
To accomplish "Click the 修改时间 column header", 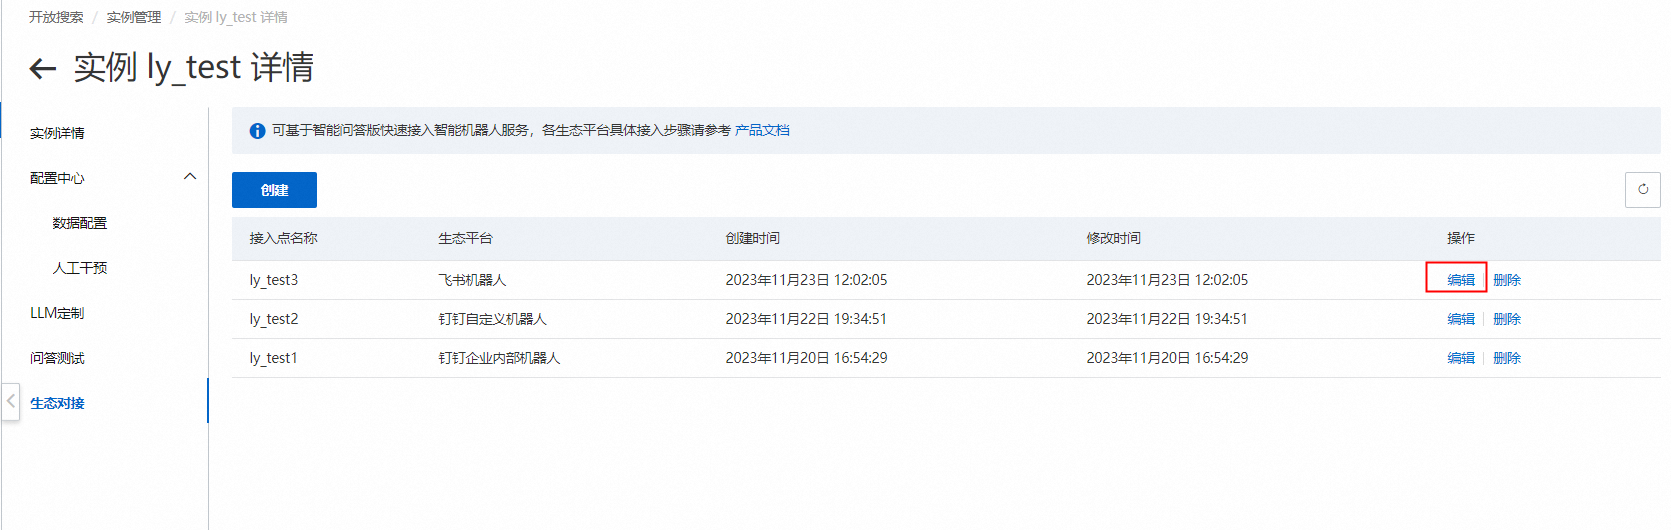I will pos(1114,238).
